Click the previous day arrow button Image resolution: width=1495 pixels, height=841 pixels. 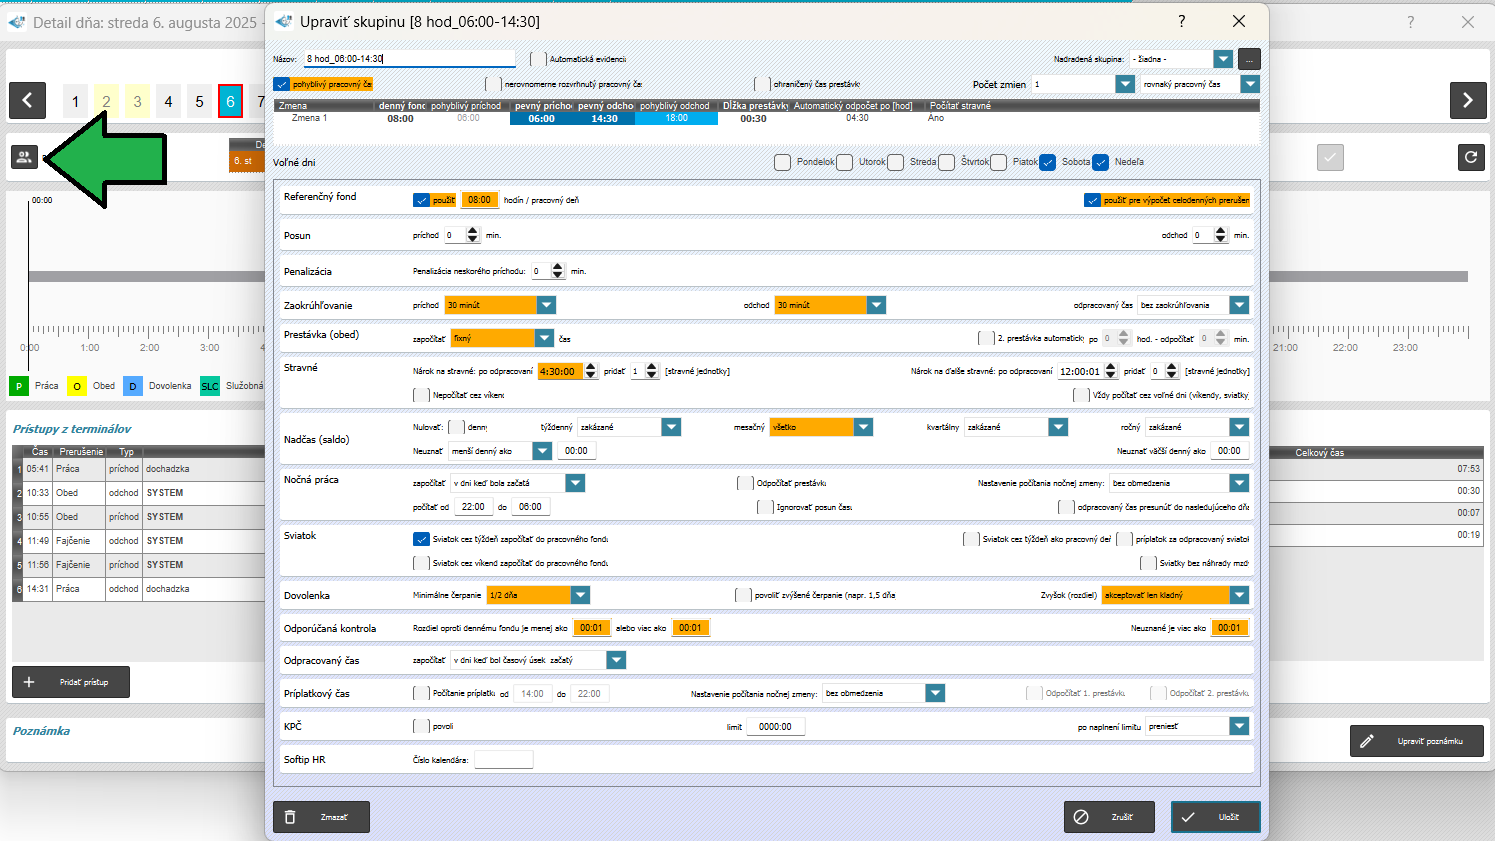pyautogui.click(x=27, y=100)
